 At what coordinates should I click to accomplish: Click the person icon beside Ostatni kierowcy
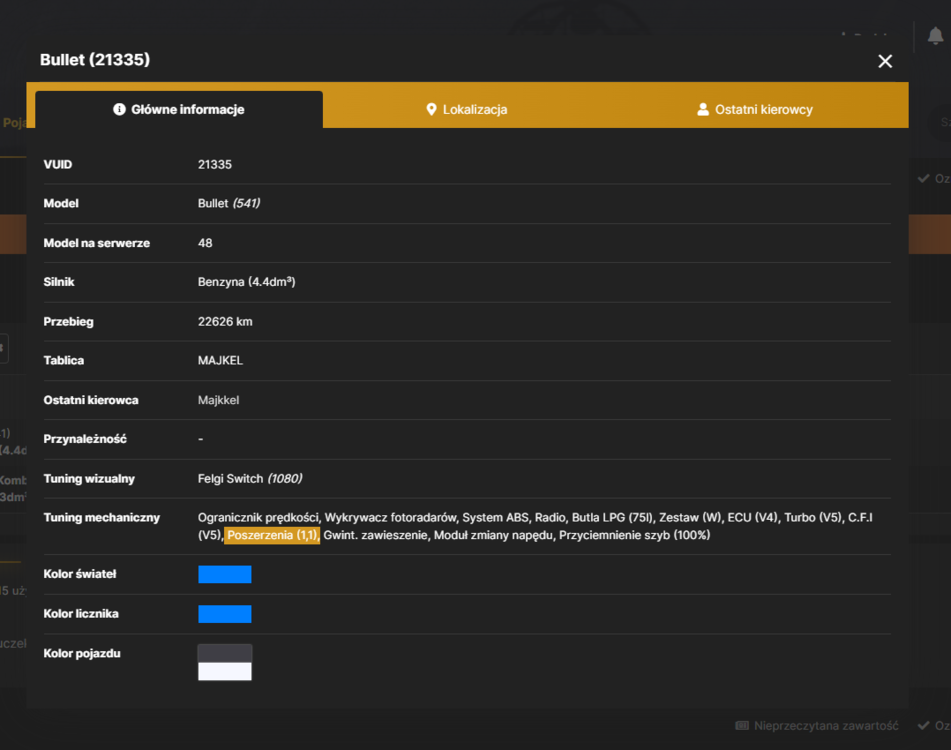[x=703, y=109]
